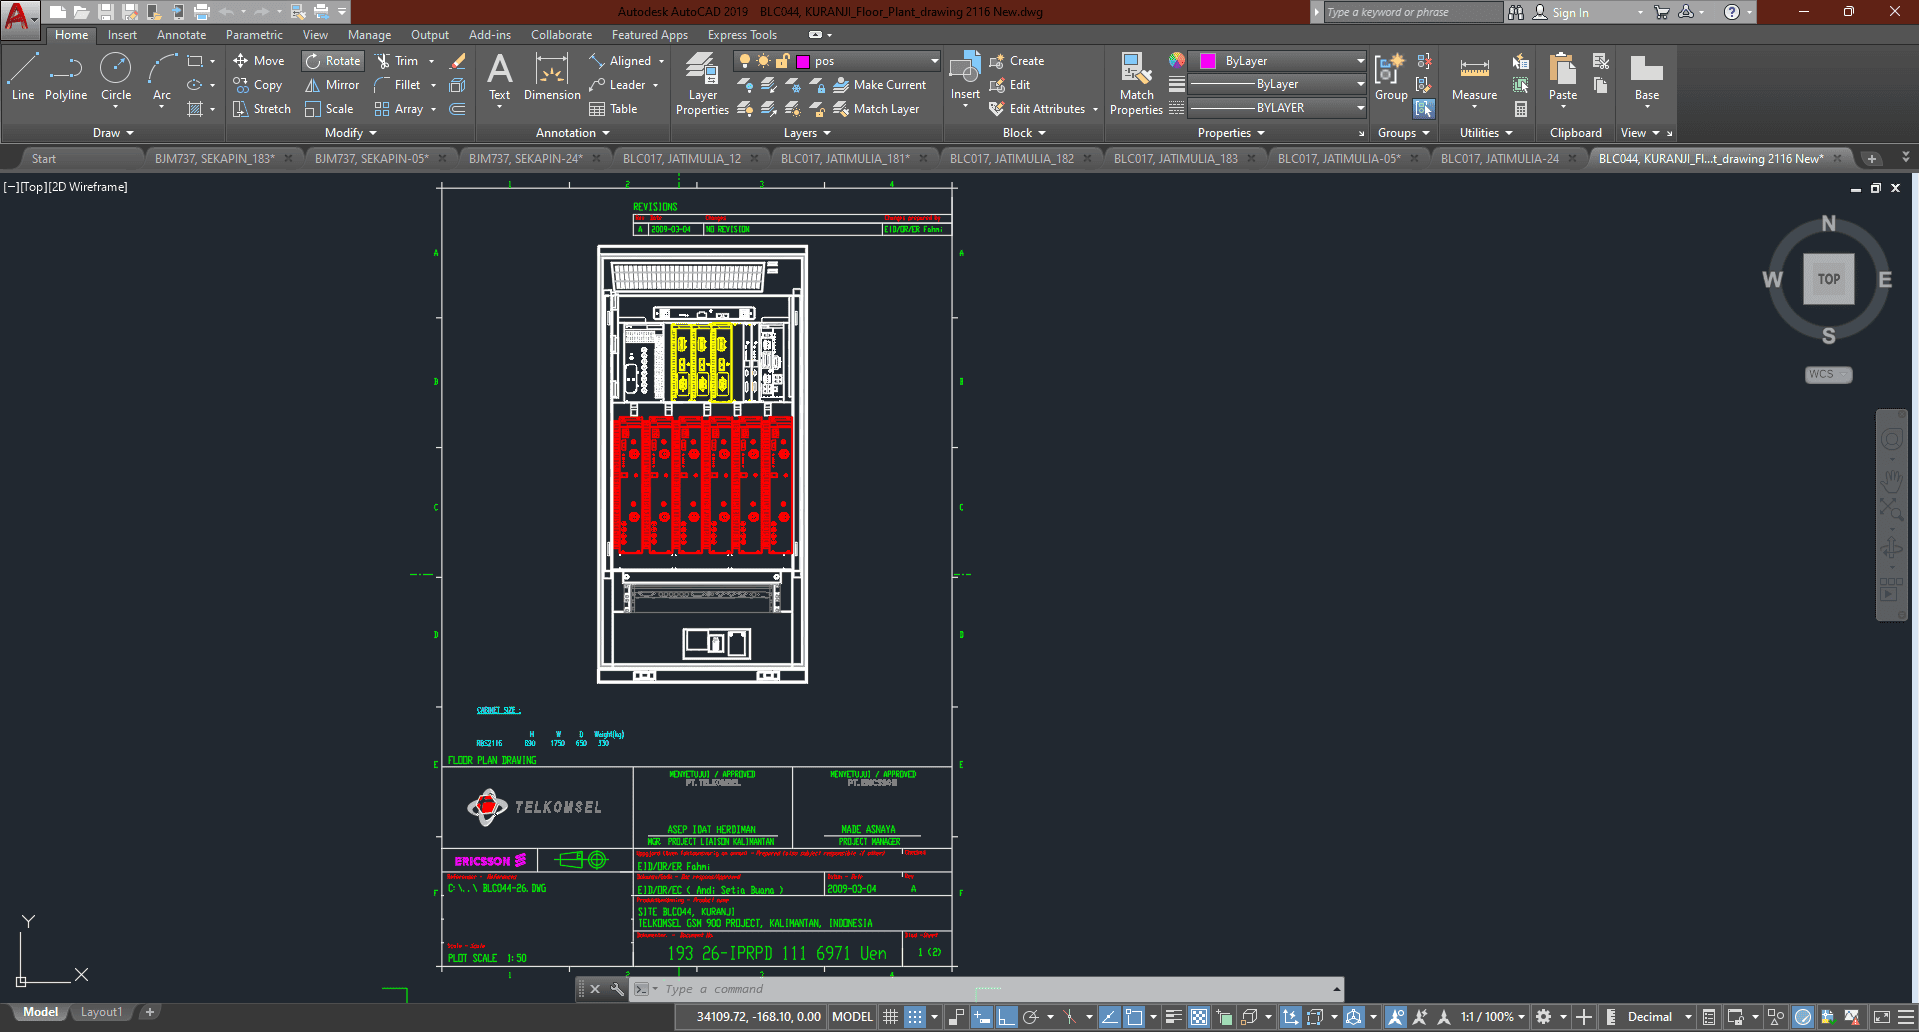The width and height of the screenshot is (1919, 1032).
Task: Toggle snap mode in status bar
Action: 914,1017
